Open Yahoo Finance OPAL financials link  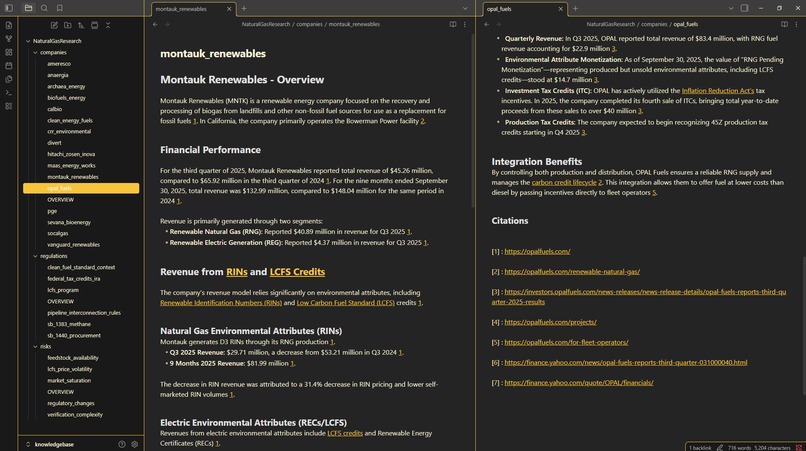click(579, 383)
